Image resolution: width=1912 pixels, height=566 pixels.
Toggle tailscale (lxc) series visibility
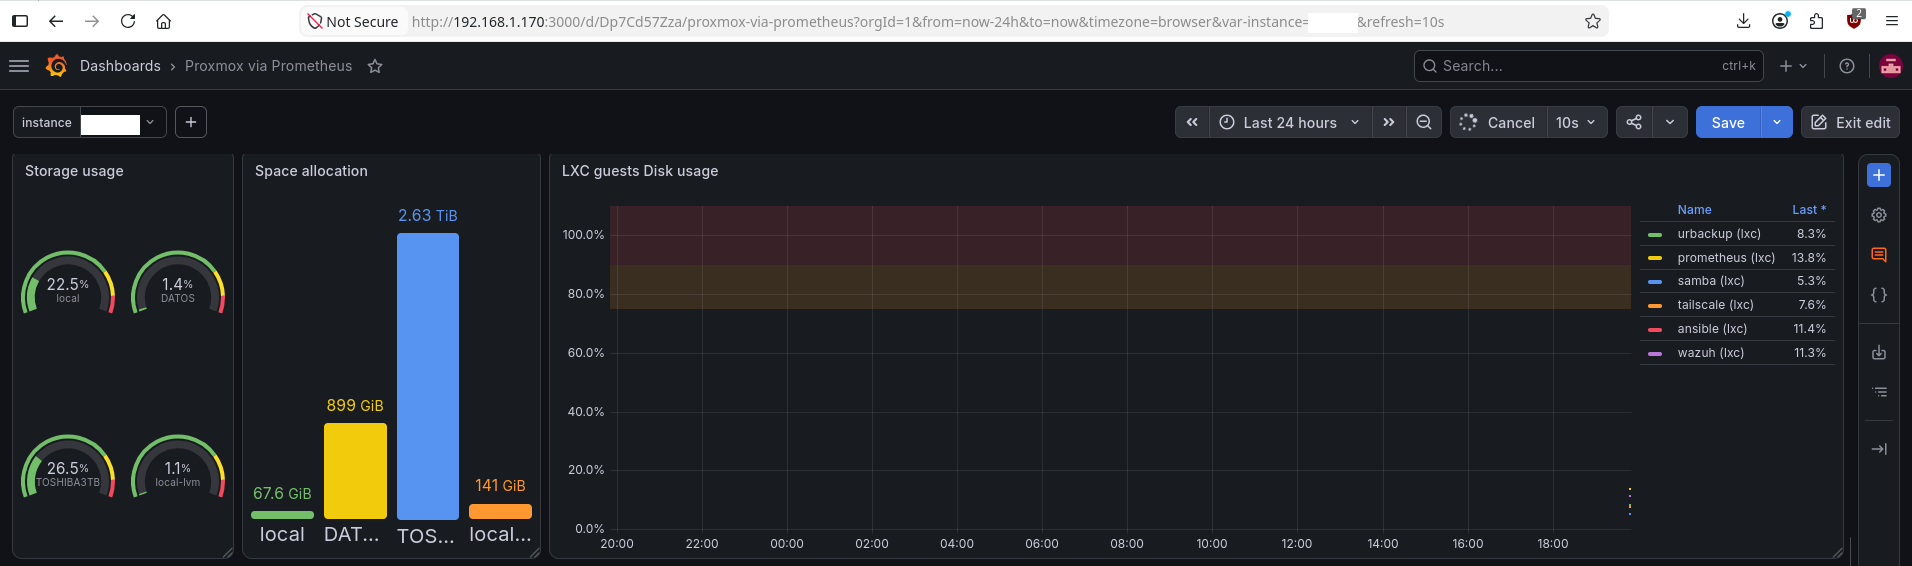[x=1715, y=305]
